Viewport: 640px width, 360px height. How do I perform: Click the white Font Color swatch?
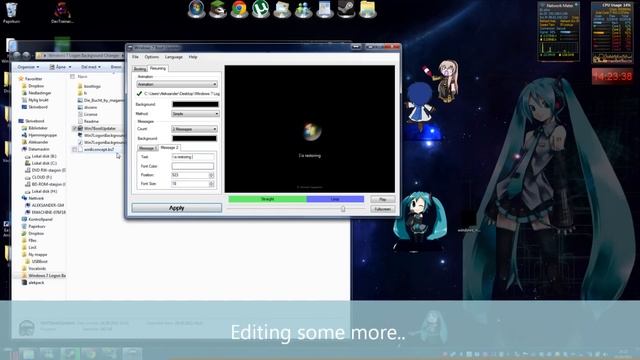pos(193,166)
